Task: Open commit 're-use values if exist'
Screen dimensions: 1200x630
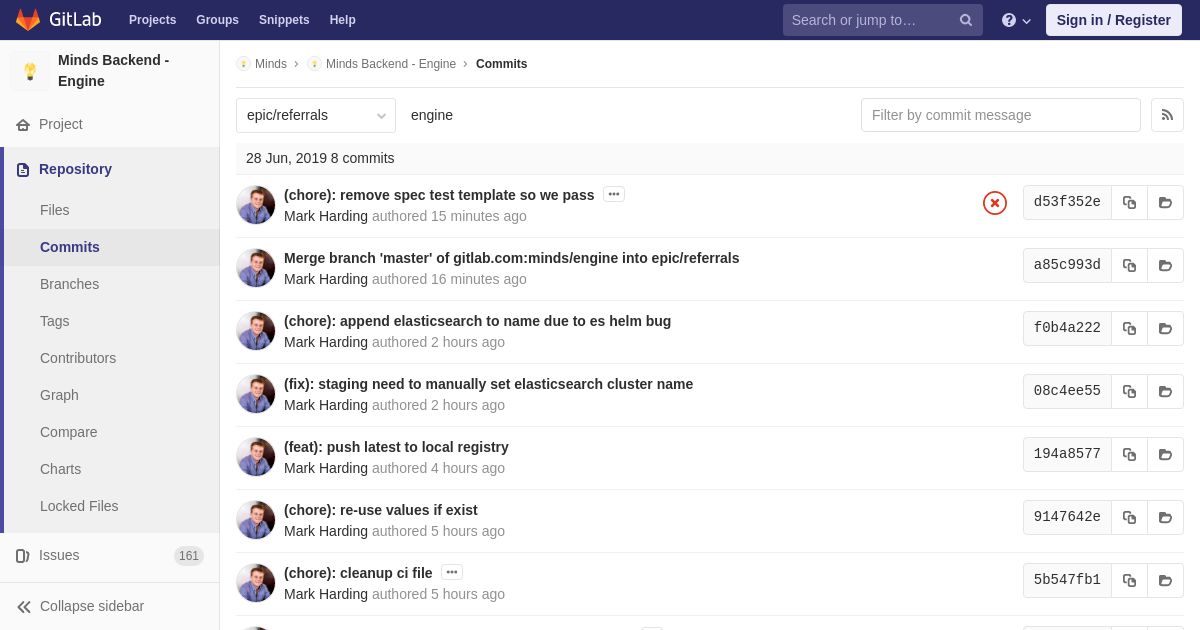Action: (x=381, y=510)
